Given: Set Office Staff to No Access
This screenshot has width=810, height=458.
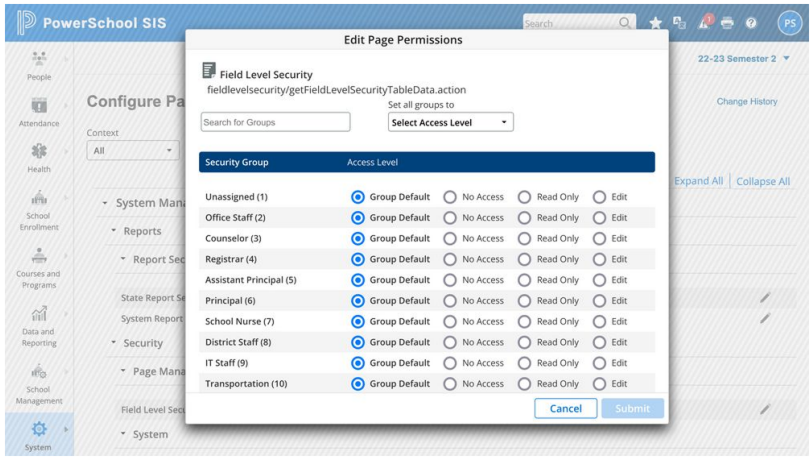Looking at the screenshot, I should tap(450, 217).
